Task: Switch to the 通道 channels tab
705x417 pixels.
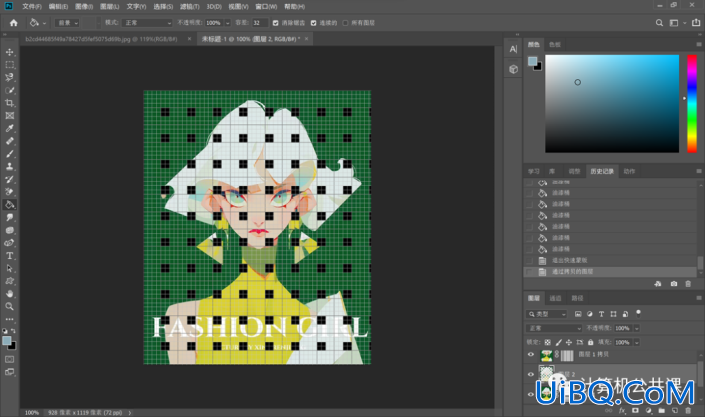Action: pos(555,298)
